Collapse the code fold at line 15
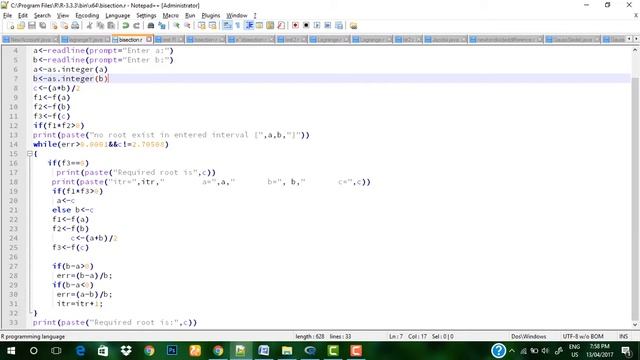 pyautogui.click(x=29, y=153)
